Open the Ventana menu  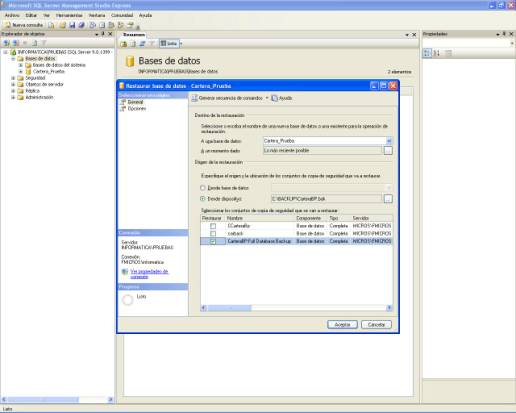97,15
